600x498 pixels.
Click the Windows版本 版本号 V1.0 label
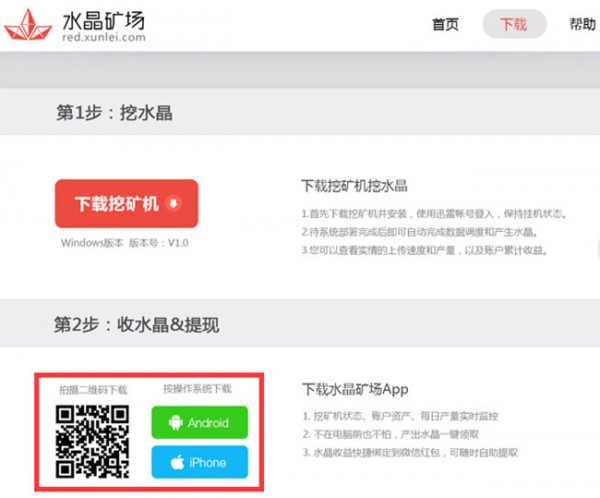pos(125,243)
